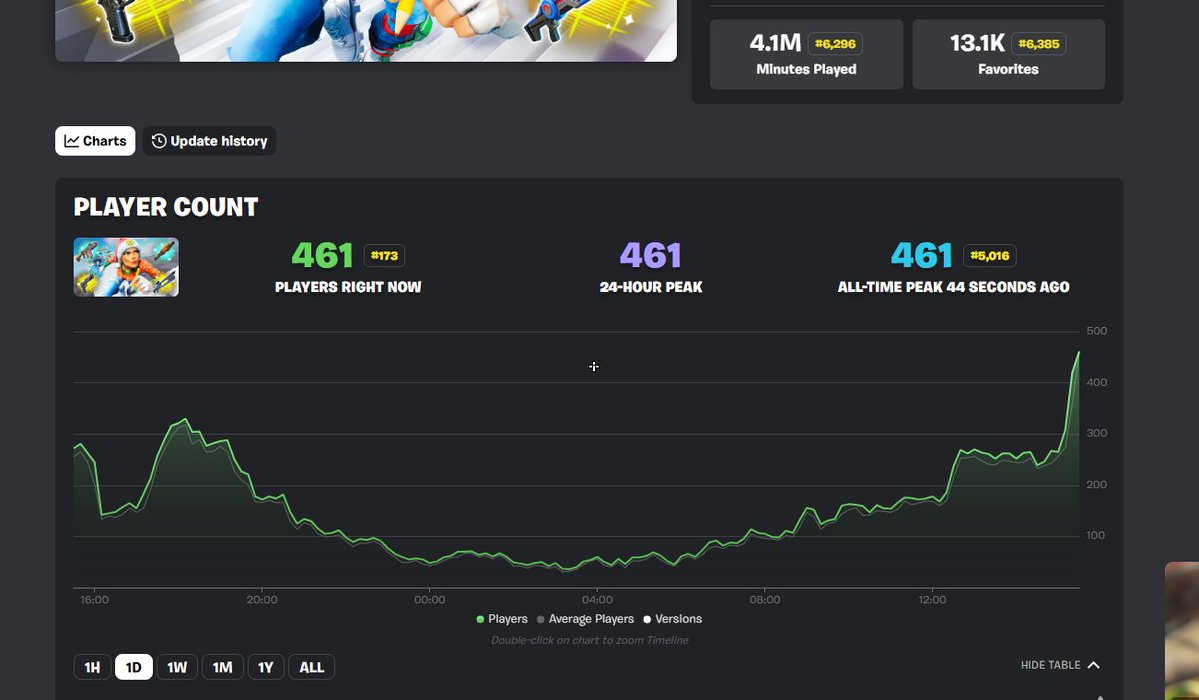Click the PLAYERS RIGHT NOW label
This screenshot has height=700, width=1199.
[348, 287]
